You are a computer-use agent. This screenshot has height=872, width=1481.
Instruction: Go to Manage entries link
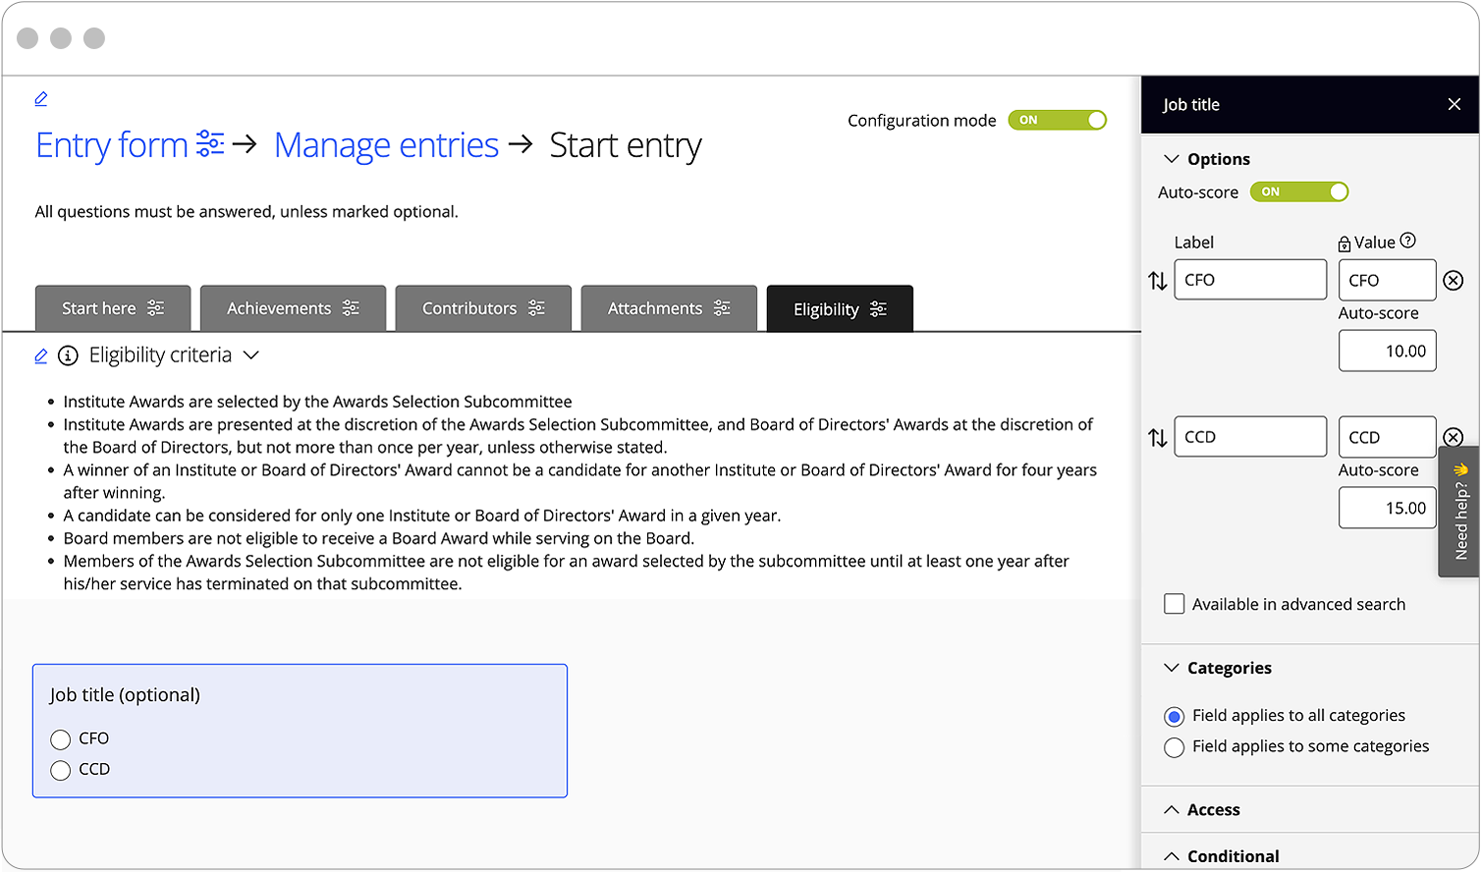coord(386,146)
